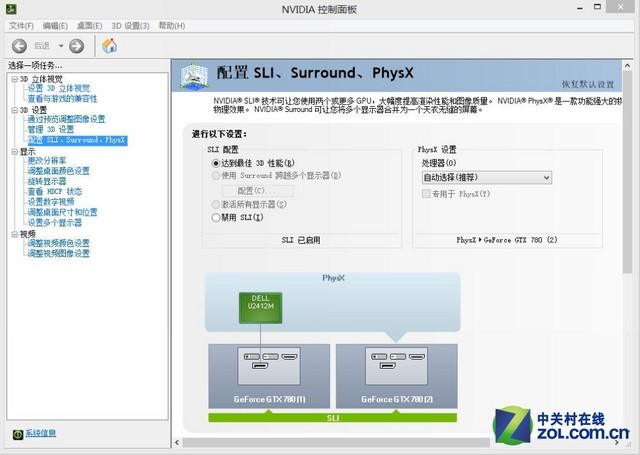Click the Back arrow button
This screenshot has height=455, width=640.
19,46
